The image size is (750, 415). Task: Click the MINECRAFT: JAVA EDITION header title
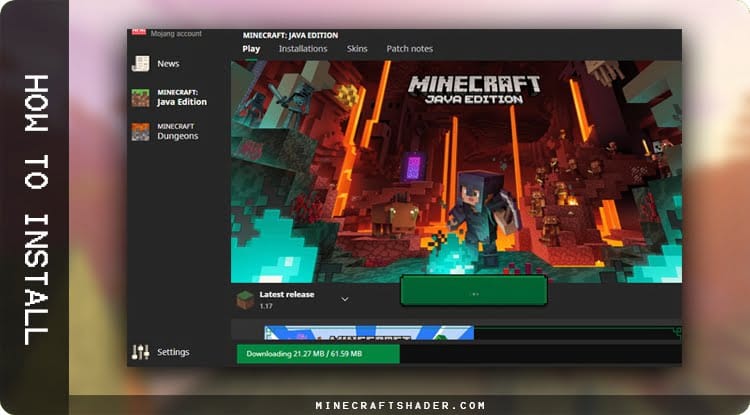click(x=290, y=35)
